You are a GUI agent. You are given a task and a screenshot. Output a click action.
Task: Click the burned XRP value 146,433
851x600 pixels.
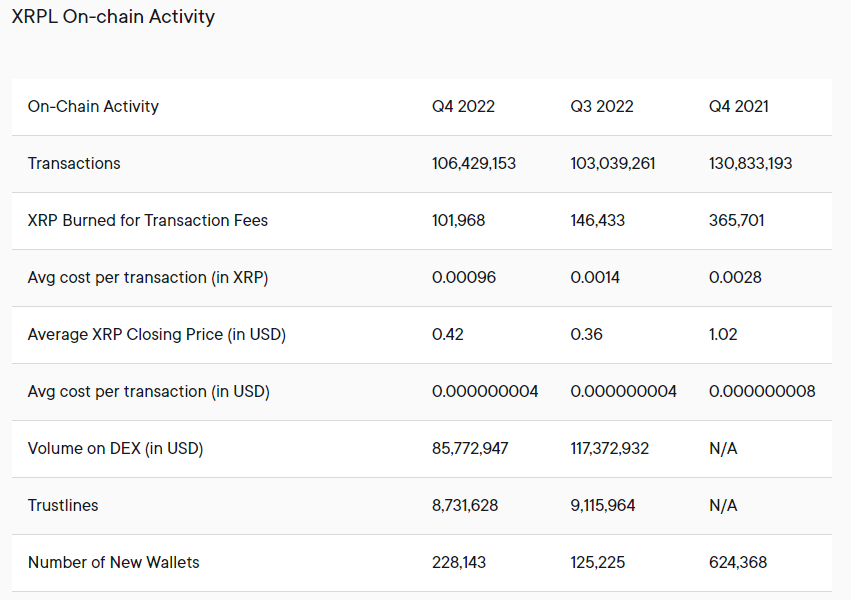pyautogui.click(x=598, y=220)
